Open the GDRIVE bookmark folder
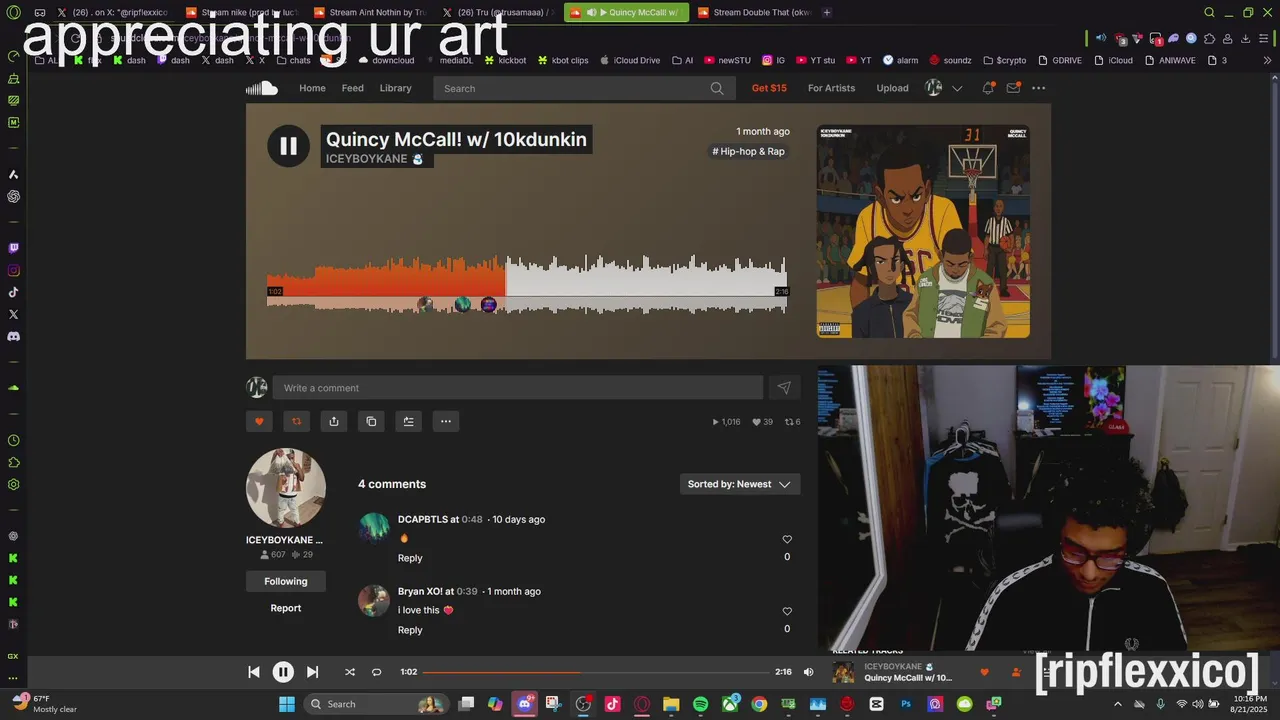Viewport: 1280px width, 720px height. (x=1060, y=60)
